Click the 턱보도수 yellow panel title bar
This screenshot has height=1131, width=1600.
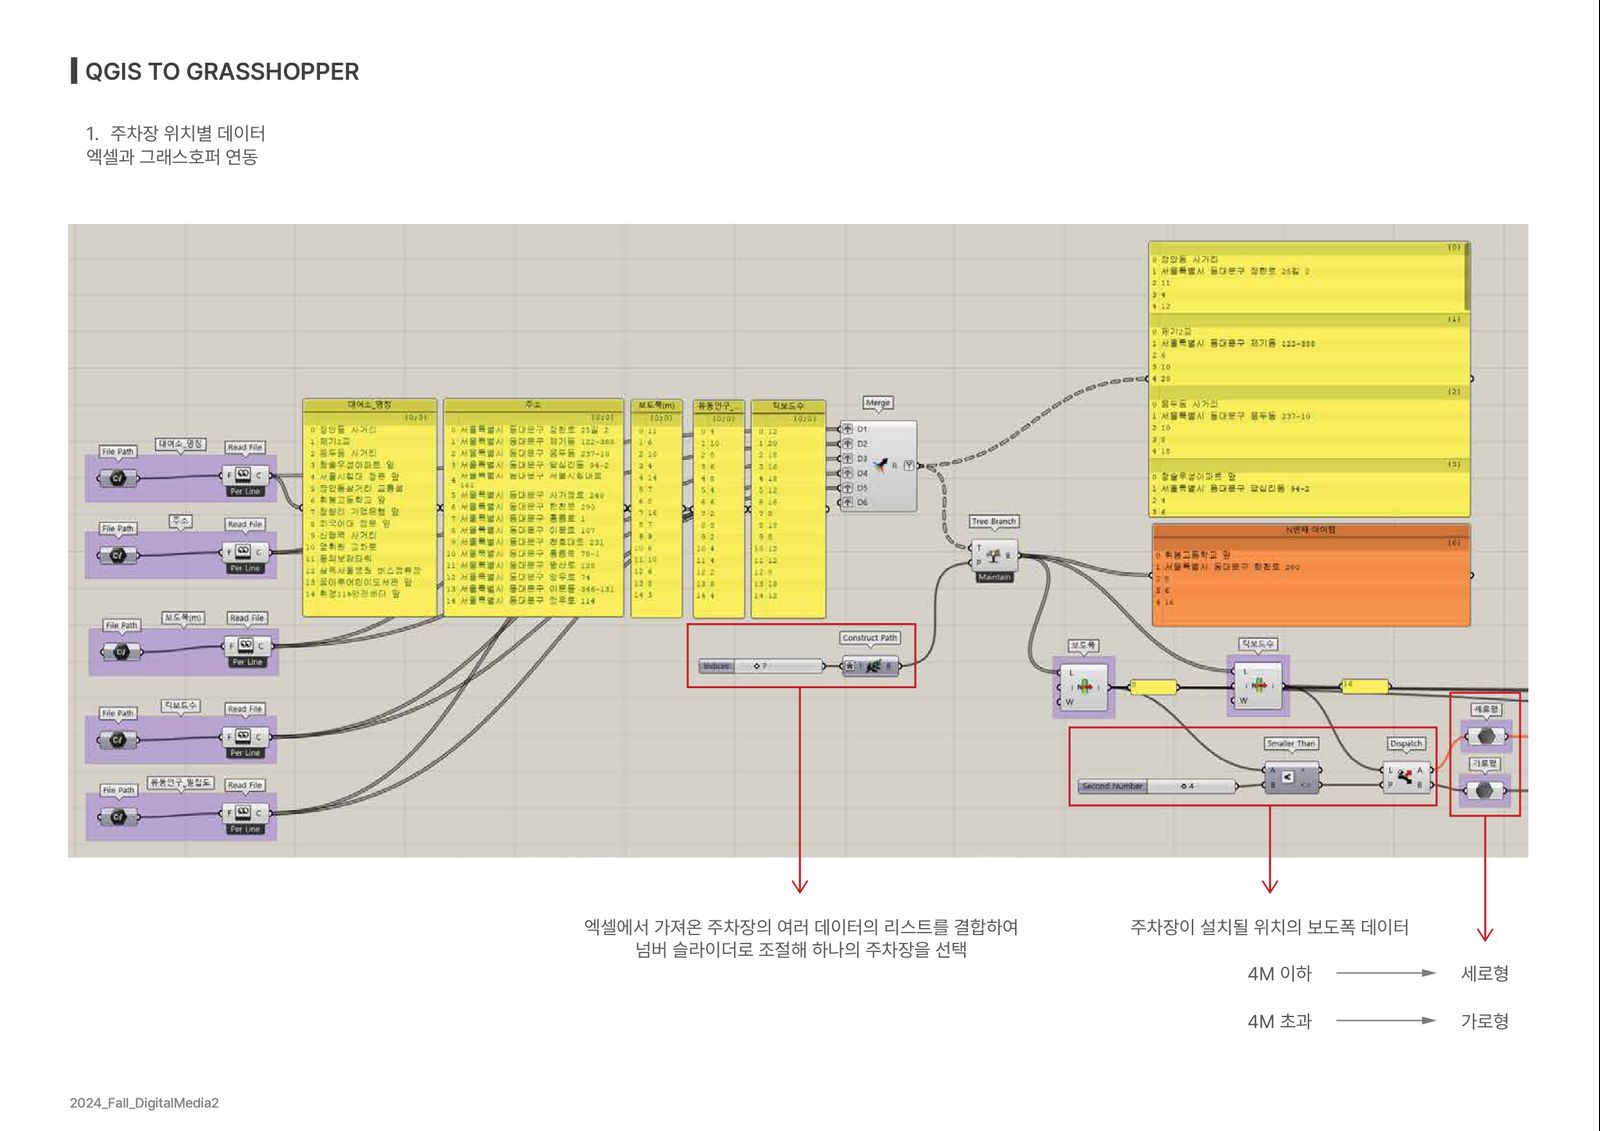(788, 406)
